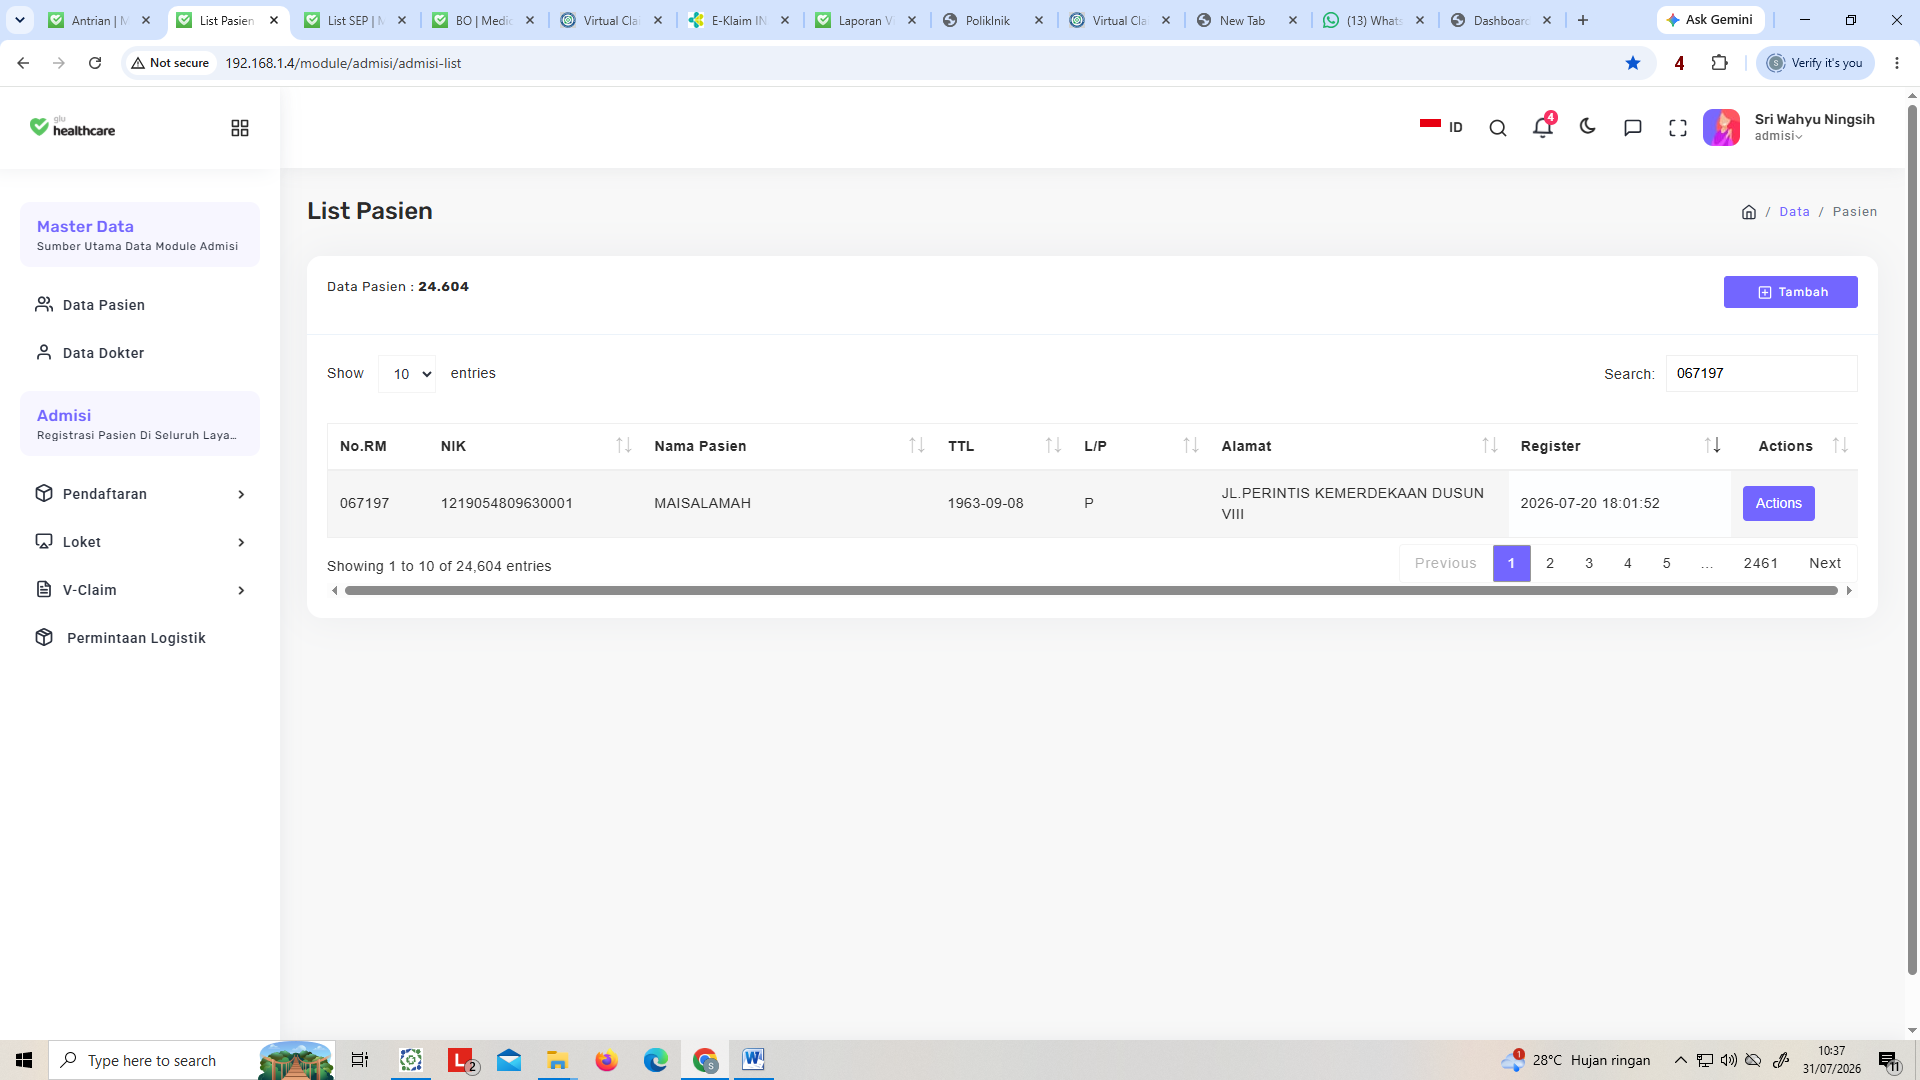The width and height of the screenshot is (1920, 1080).
Task: Go to pagination page 2
Action: (1550, 563)
